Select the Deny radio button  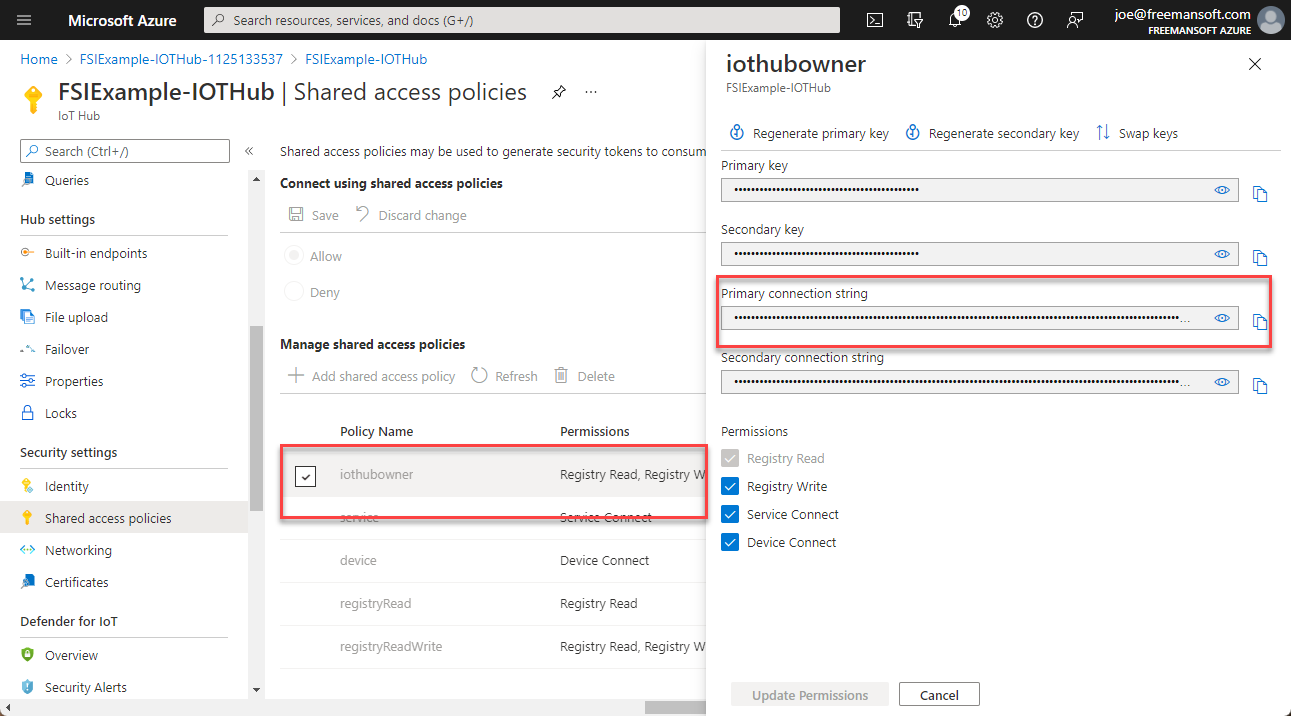point(294,291)
